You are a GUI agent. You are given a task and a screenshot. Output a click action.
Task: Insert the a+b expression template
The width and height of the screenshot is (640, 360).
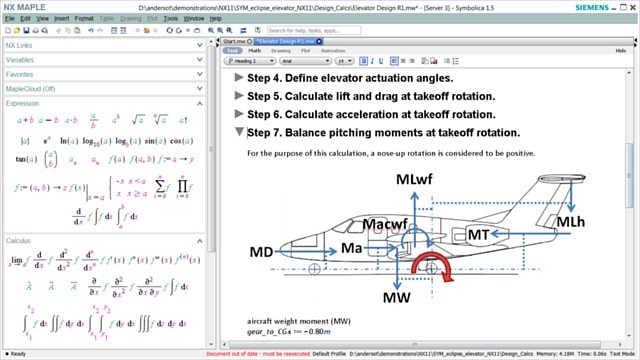25,120
